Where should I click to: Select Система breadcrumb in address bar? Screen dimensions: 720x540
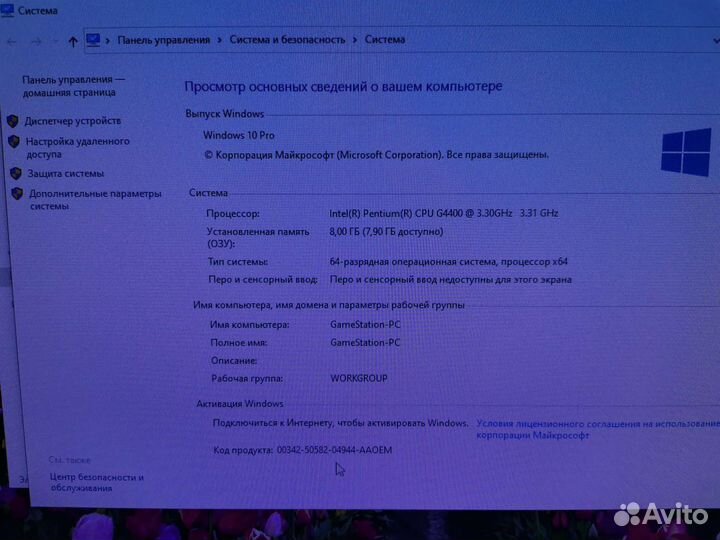(x=385, y=39)
